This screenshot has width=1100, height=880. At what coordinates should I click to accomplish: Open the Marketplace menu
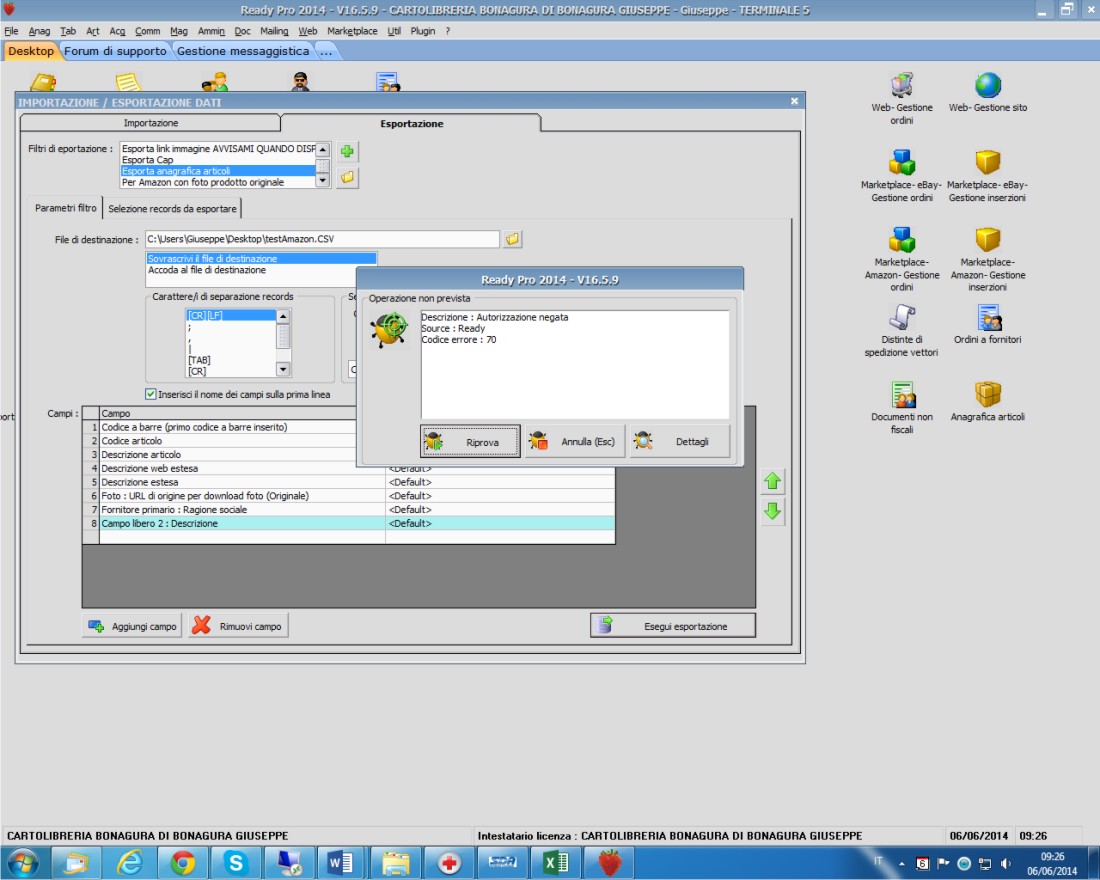[351, 31]
